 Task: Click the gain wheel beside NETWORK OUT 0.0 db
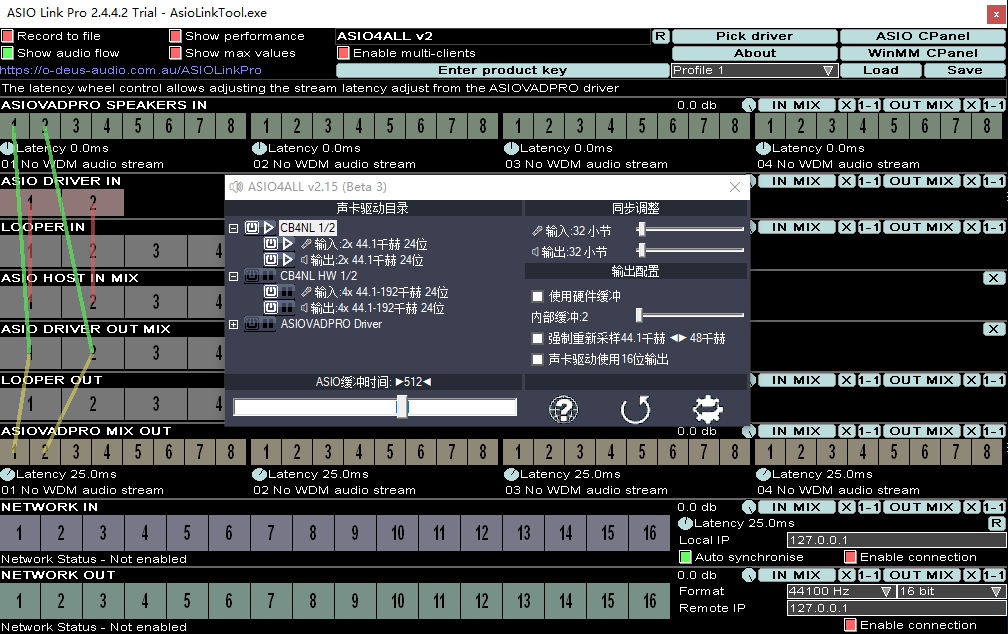click(749, 575)
